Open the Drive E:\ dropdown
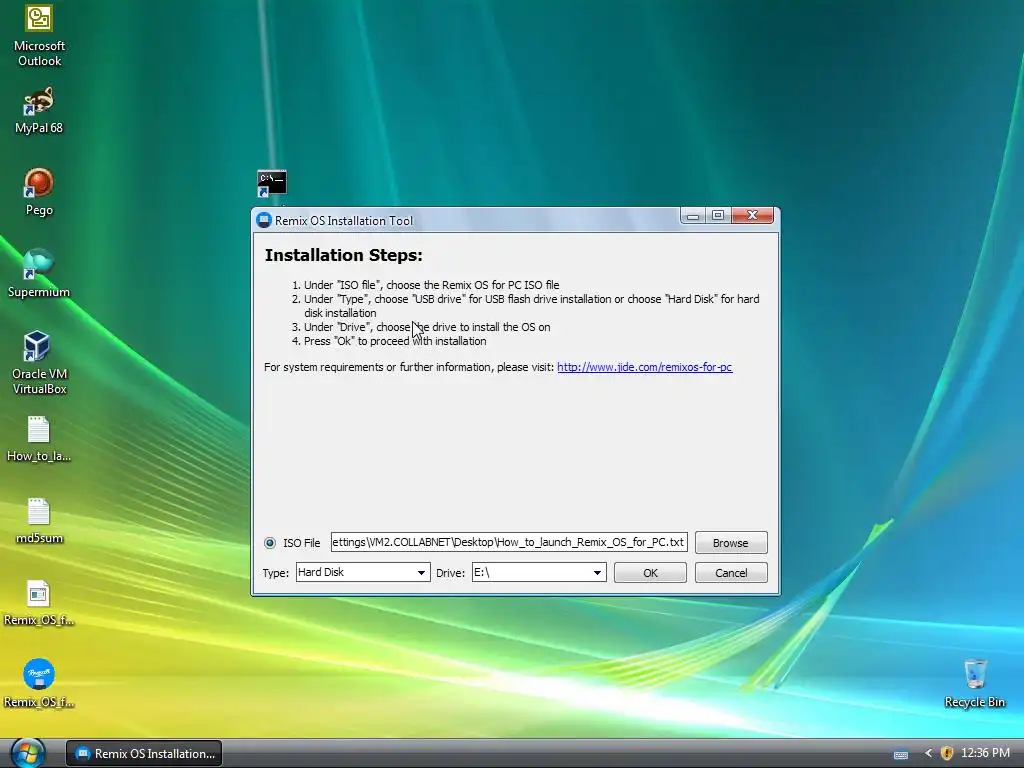This screenshot has width=1024, height=768. click(x=539, y=572)
